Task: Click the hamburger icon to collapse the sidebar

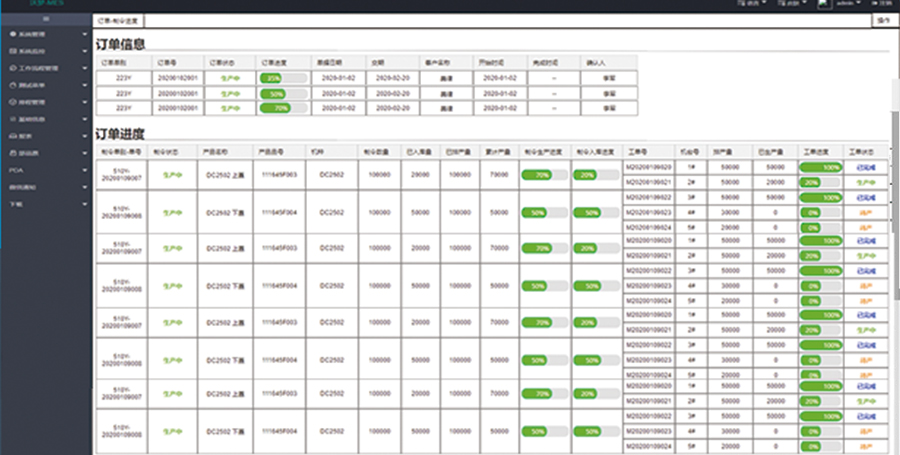Action: click(x=44, y=19)
